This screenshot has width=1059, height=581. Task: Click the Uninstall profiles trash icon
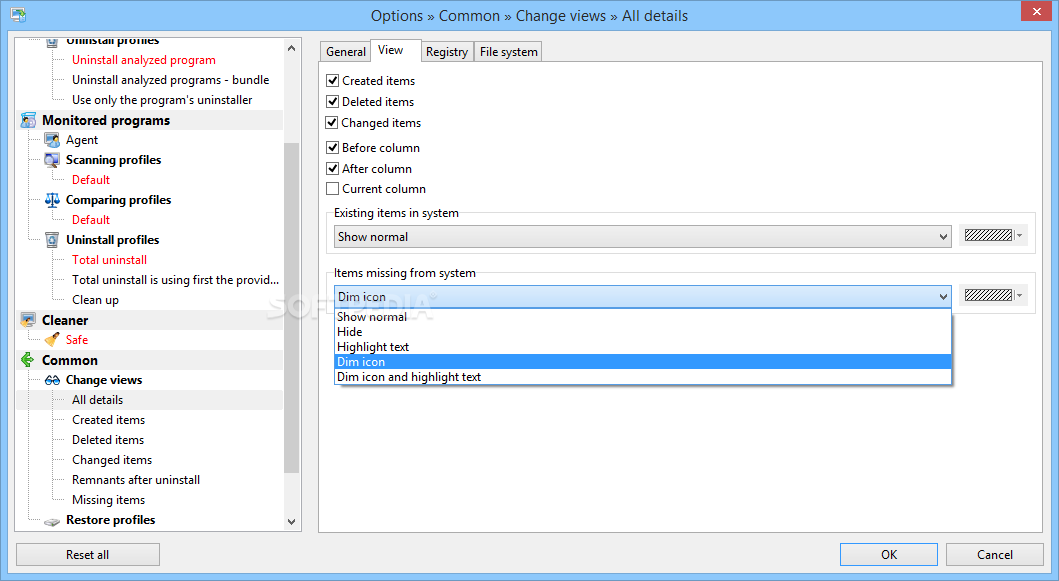52,240
